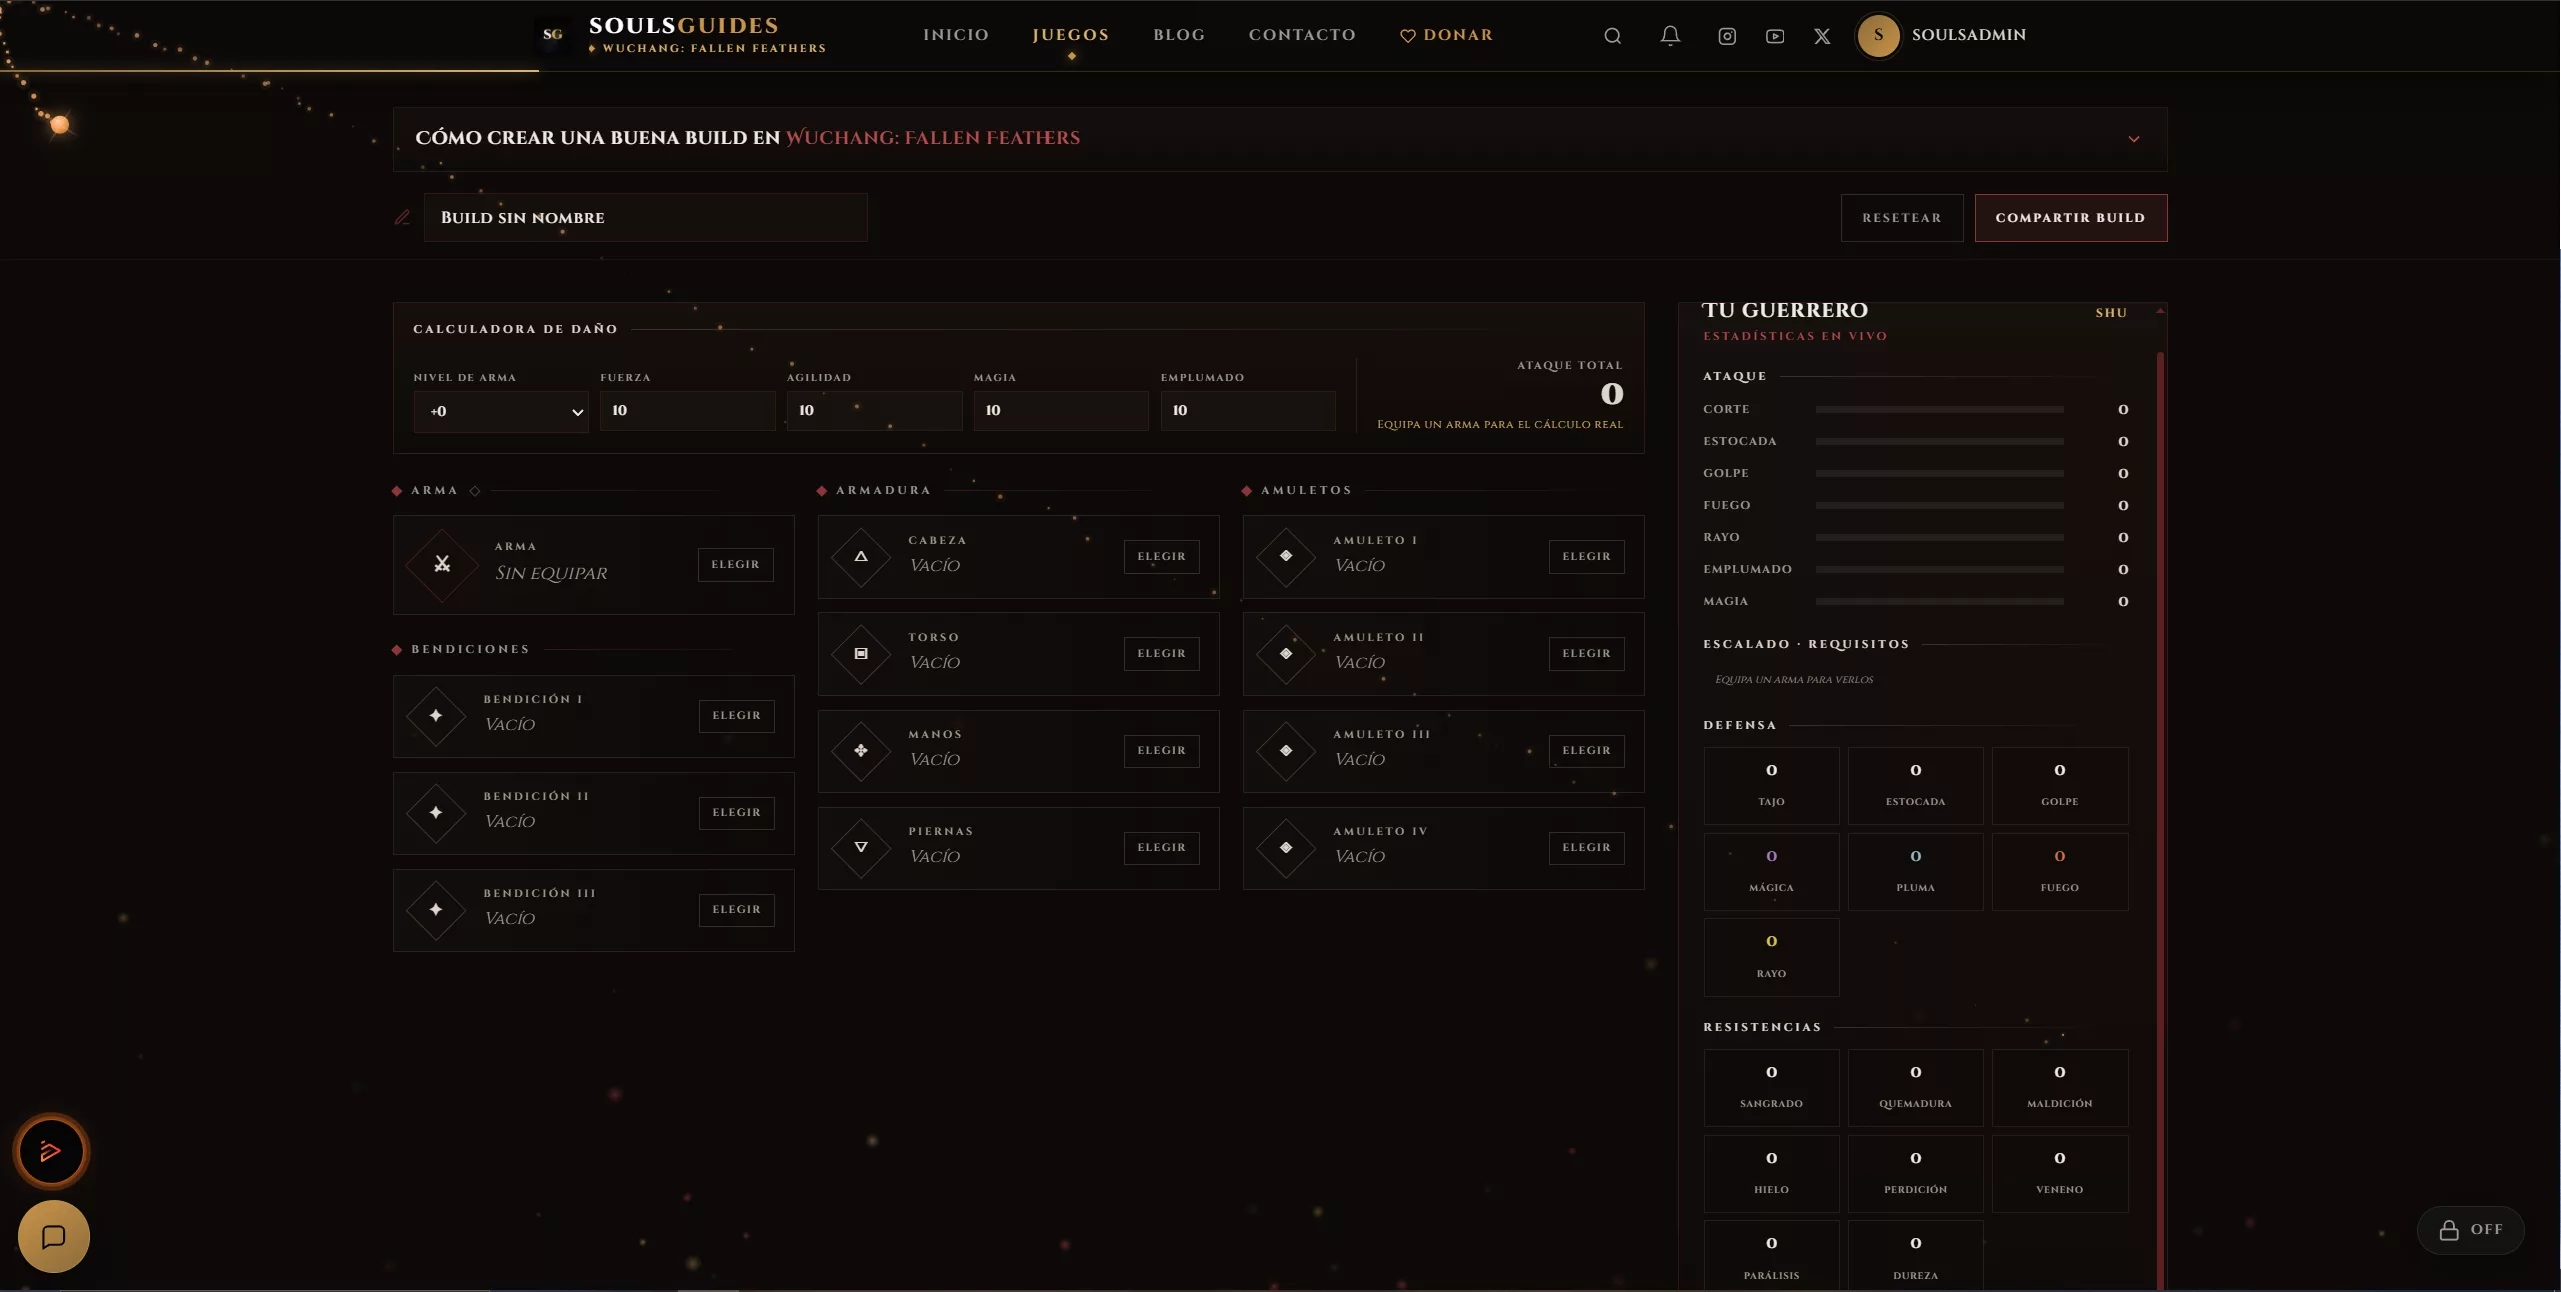Open the YouTube icon link

coord(1775,36)
